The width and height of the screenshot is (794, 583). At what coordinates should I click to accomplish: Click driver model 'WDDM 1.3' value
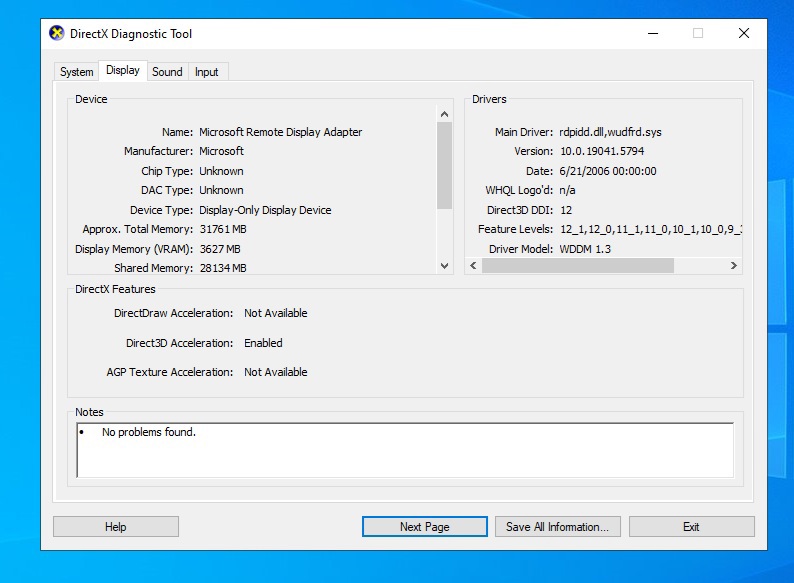pos(585,249)
